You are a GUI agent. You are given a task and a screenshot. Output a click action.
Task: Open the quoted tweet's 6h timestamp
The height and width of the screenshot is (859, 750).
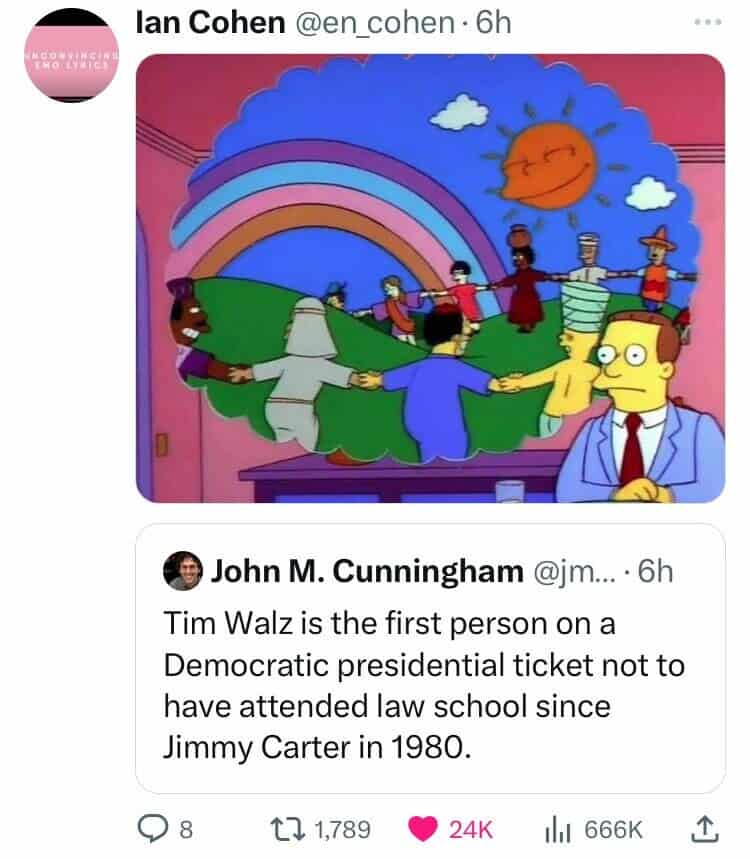click(656, 571)
